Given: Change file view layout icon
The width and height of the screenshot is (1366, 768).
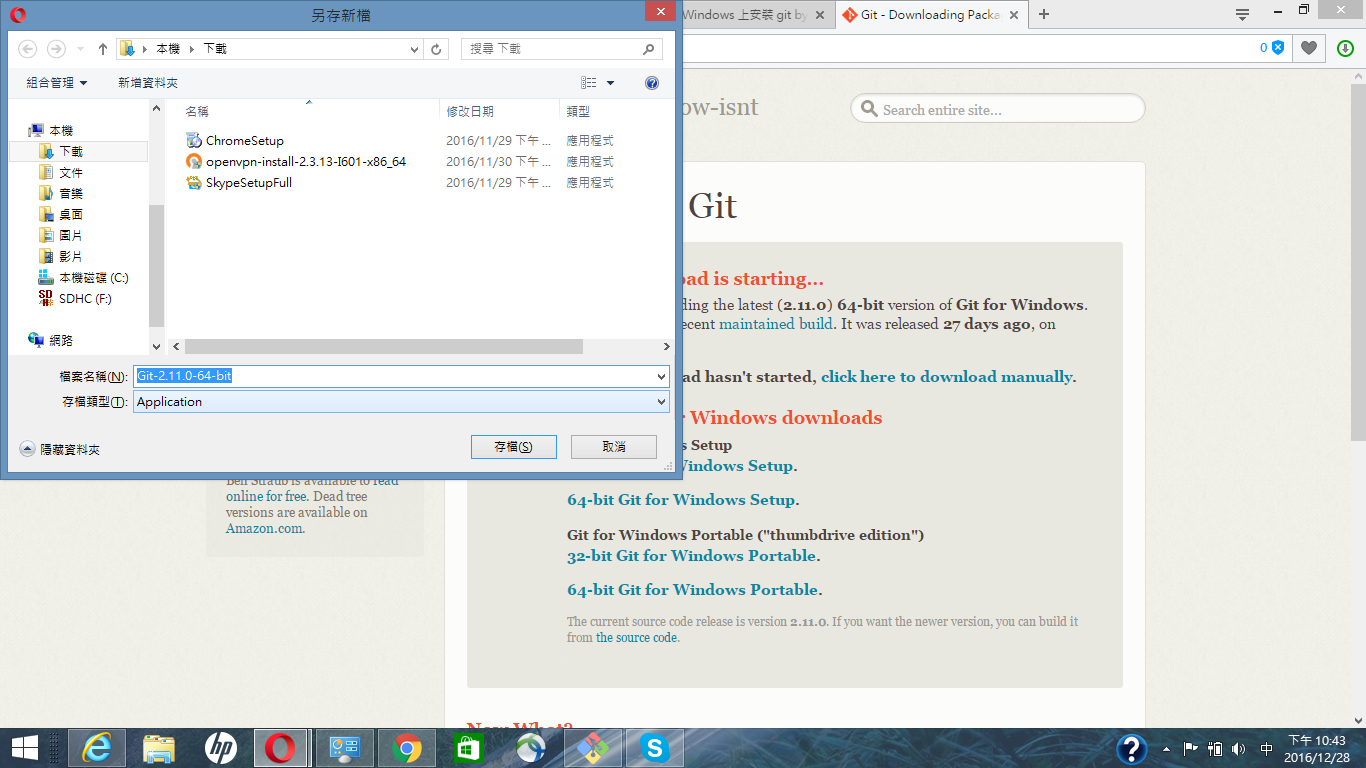Looking at the screenshot, I should coord(589,83).
